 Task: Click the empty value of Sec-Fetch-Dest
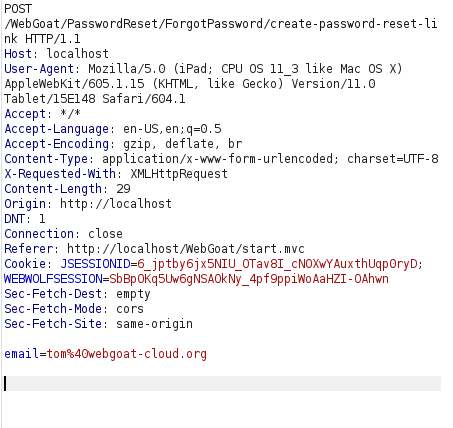133,294
